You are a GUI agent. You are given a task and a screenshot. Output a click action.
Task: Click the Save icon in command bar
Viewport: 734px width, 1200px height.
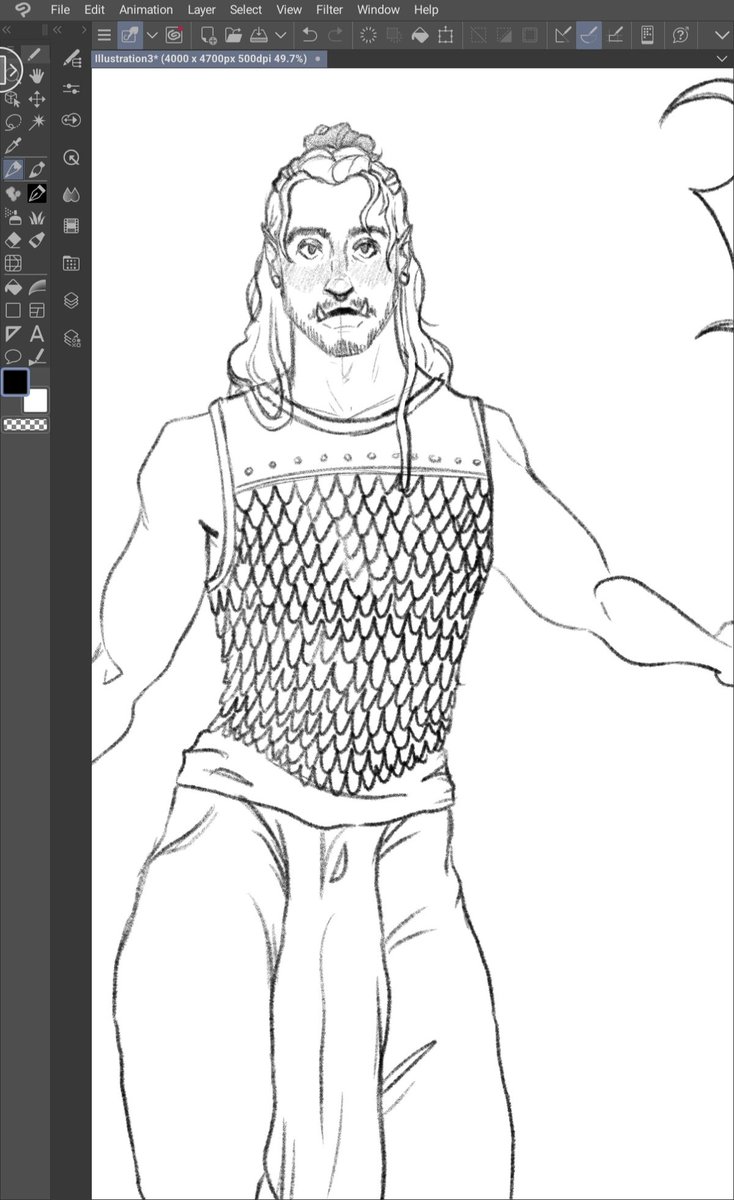pyautogui.click(x=258, y=35)
